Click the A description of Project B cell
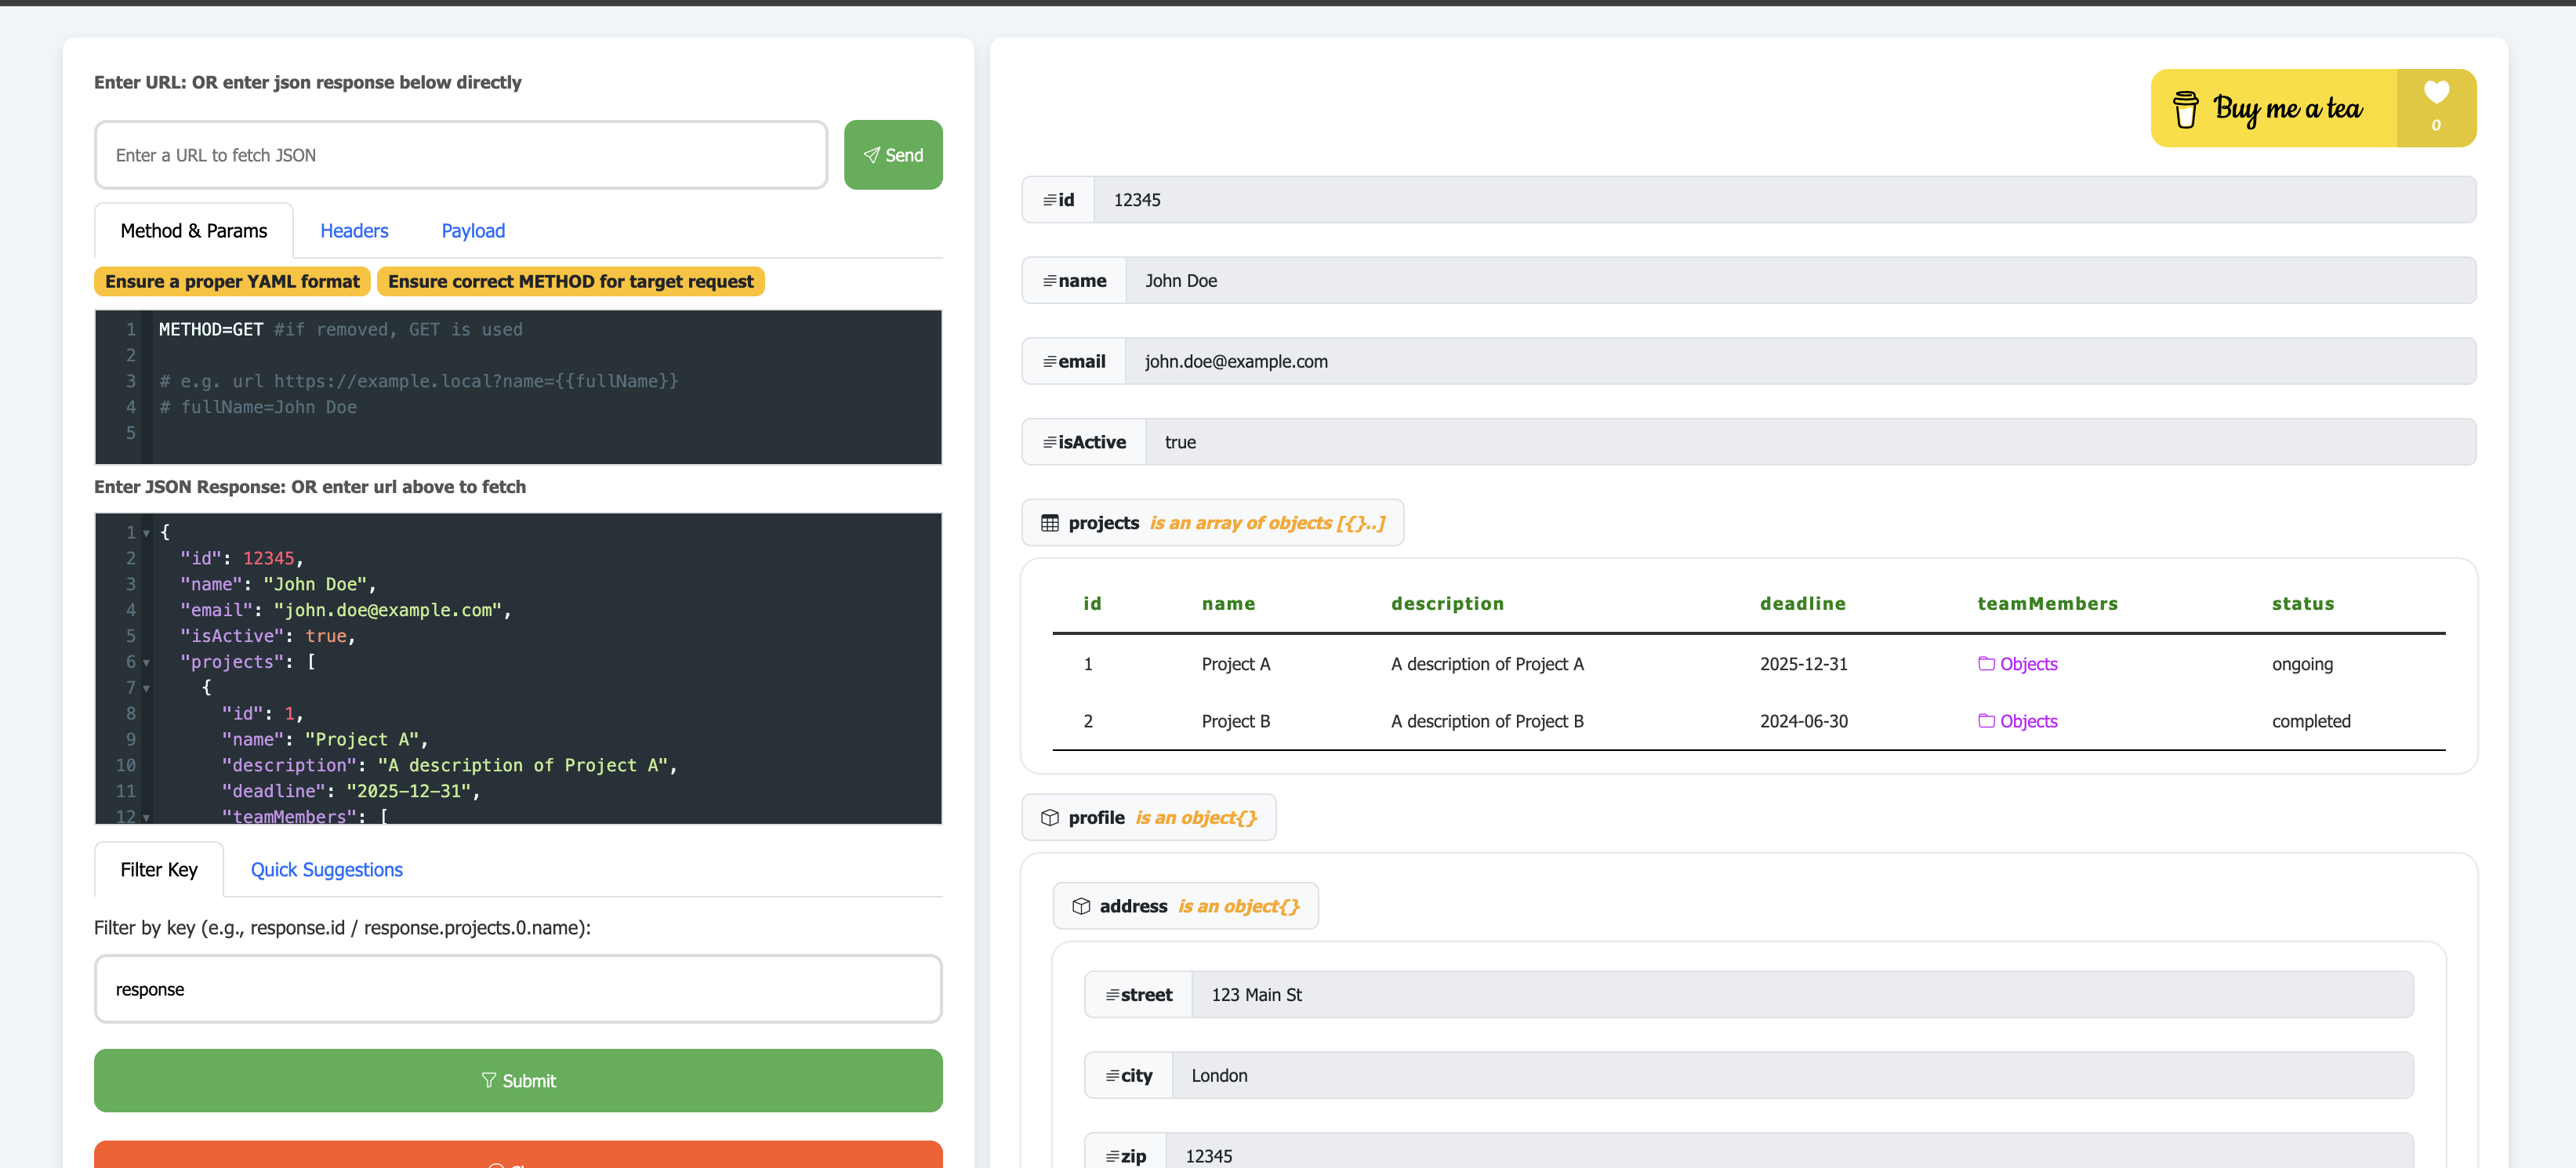The width and height of the screenshot is (2576, 1168). tap(1487, 721)
